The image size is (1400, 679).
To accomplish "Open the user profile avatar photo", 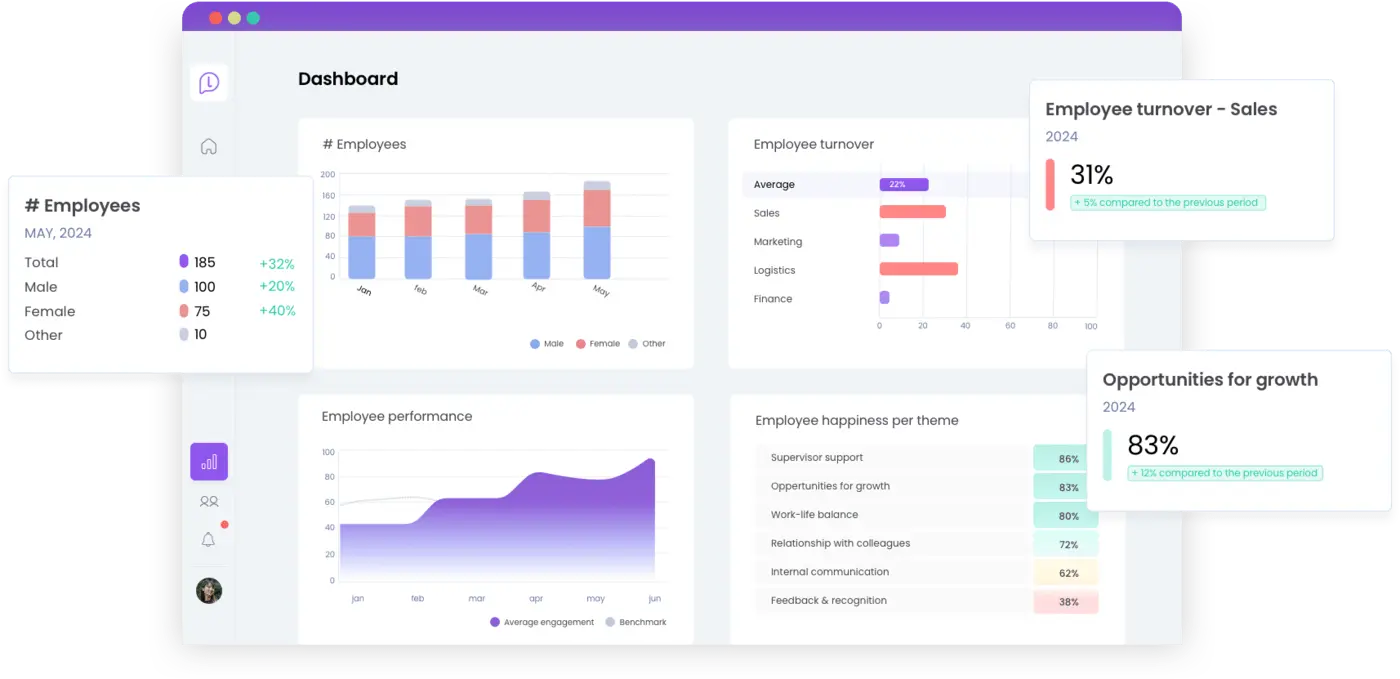I will (208, 591).
